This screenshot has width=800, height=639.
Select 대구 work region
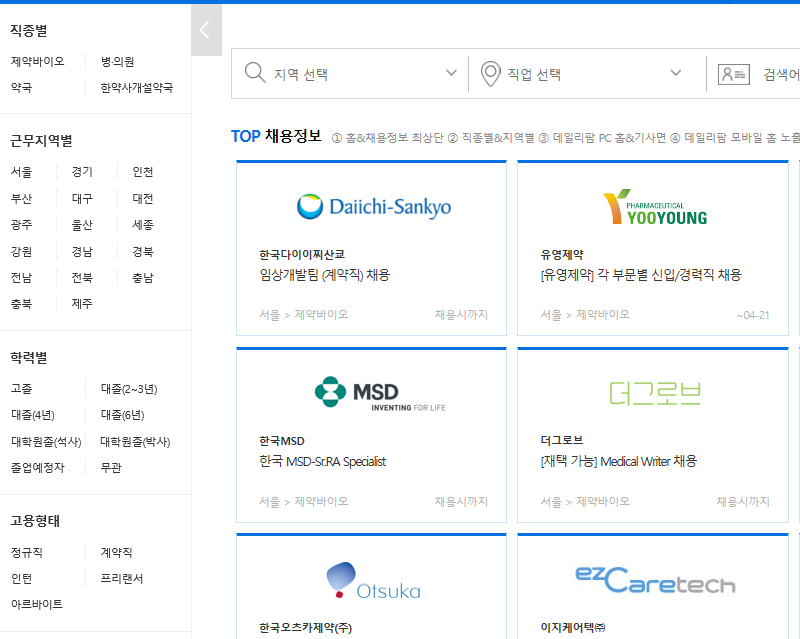82,199
